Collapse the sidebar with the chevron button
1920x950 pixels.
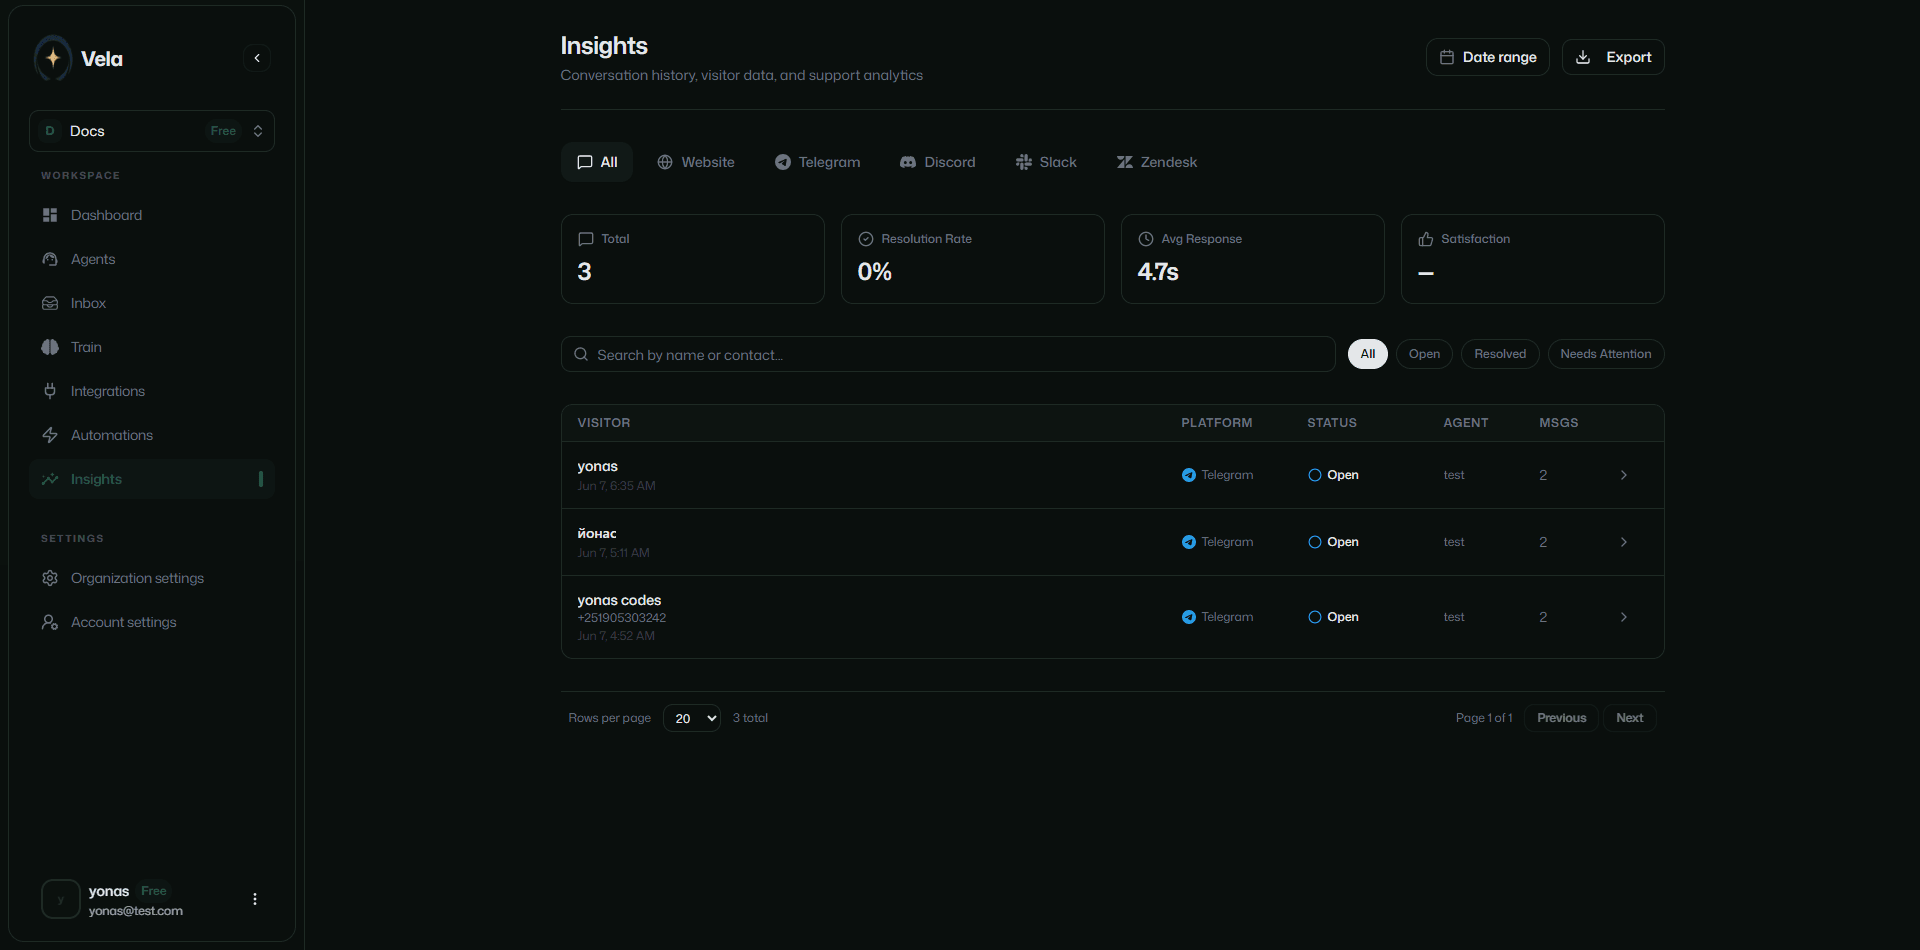point(257,58)
